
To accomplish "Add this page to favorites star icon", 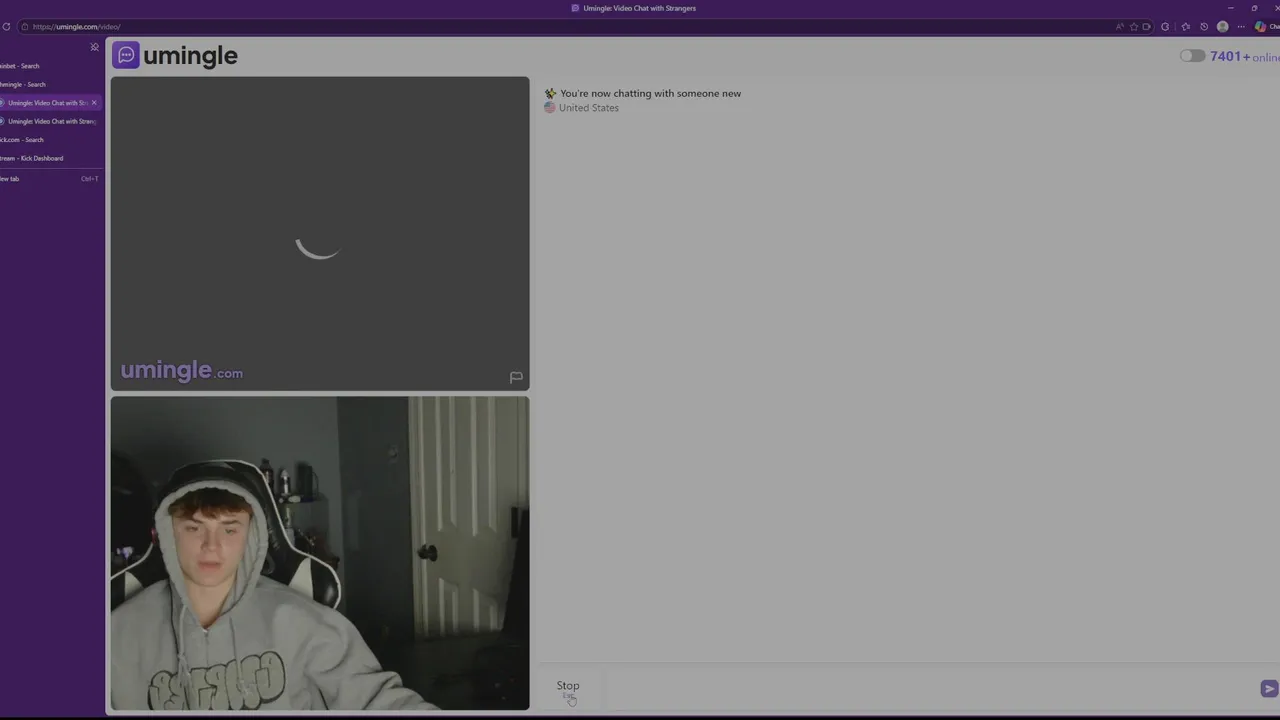I will (x=1133, y=27).
